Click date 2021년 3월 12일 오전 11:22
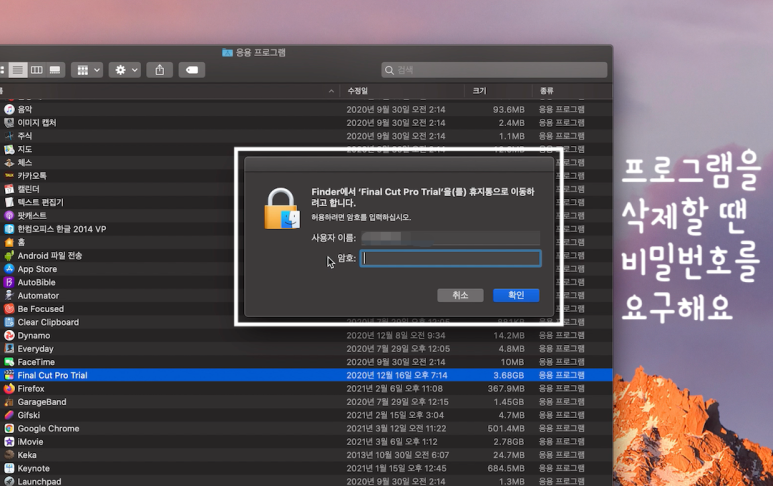The image size is (773, 486). click(396, 429)
